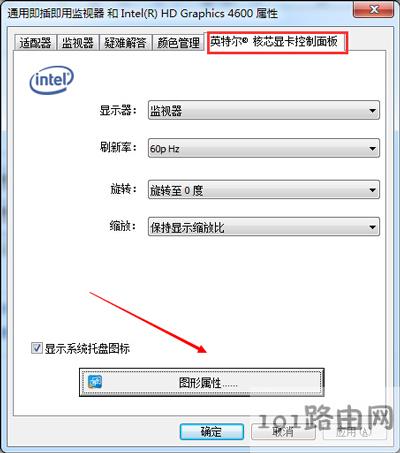Click the 旋转至 0 度 combo text
Viewport: 400px width, 453px height.
176,190
